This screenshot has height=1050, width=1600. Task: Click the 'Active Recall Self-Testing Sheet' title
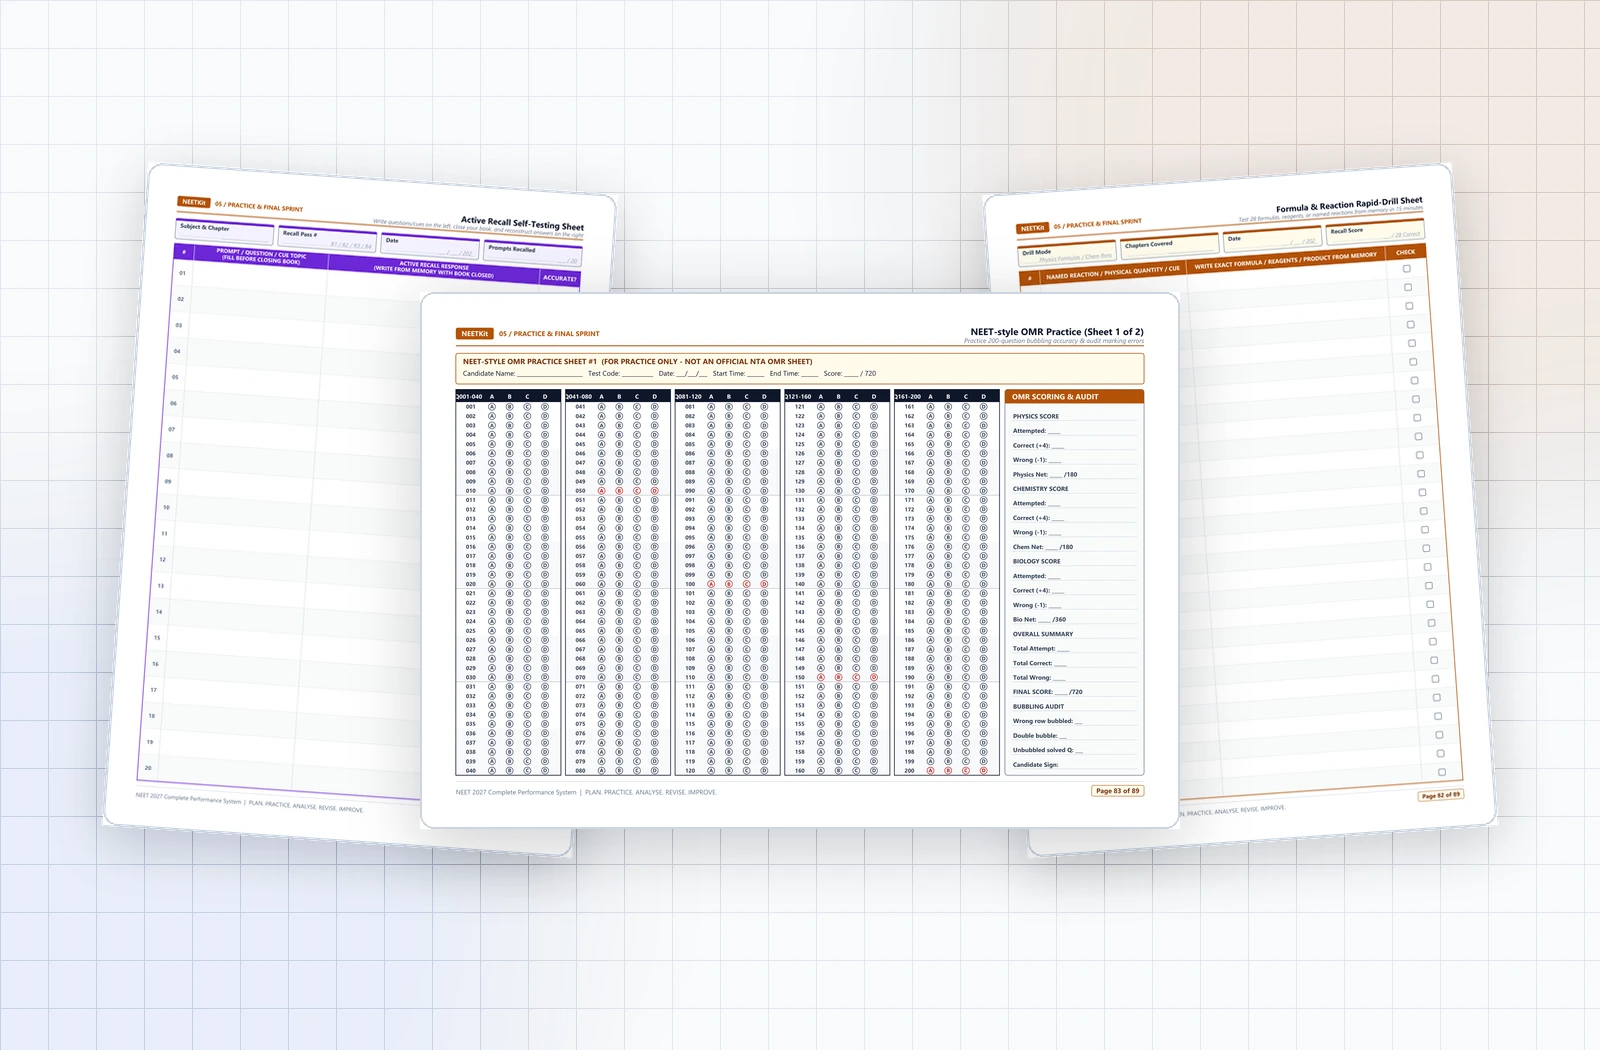[522, 223]
